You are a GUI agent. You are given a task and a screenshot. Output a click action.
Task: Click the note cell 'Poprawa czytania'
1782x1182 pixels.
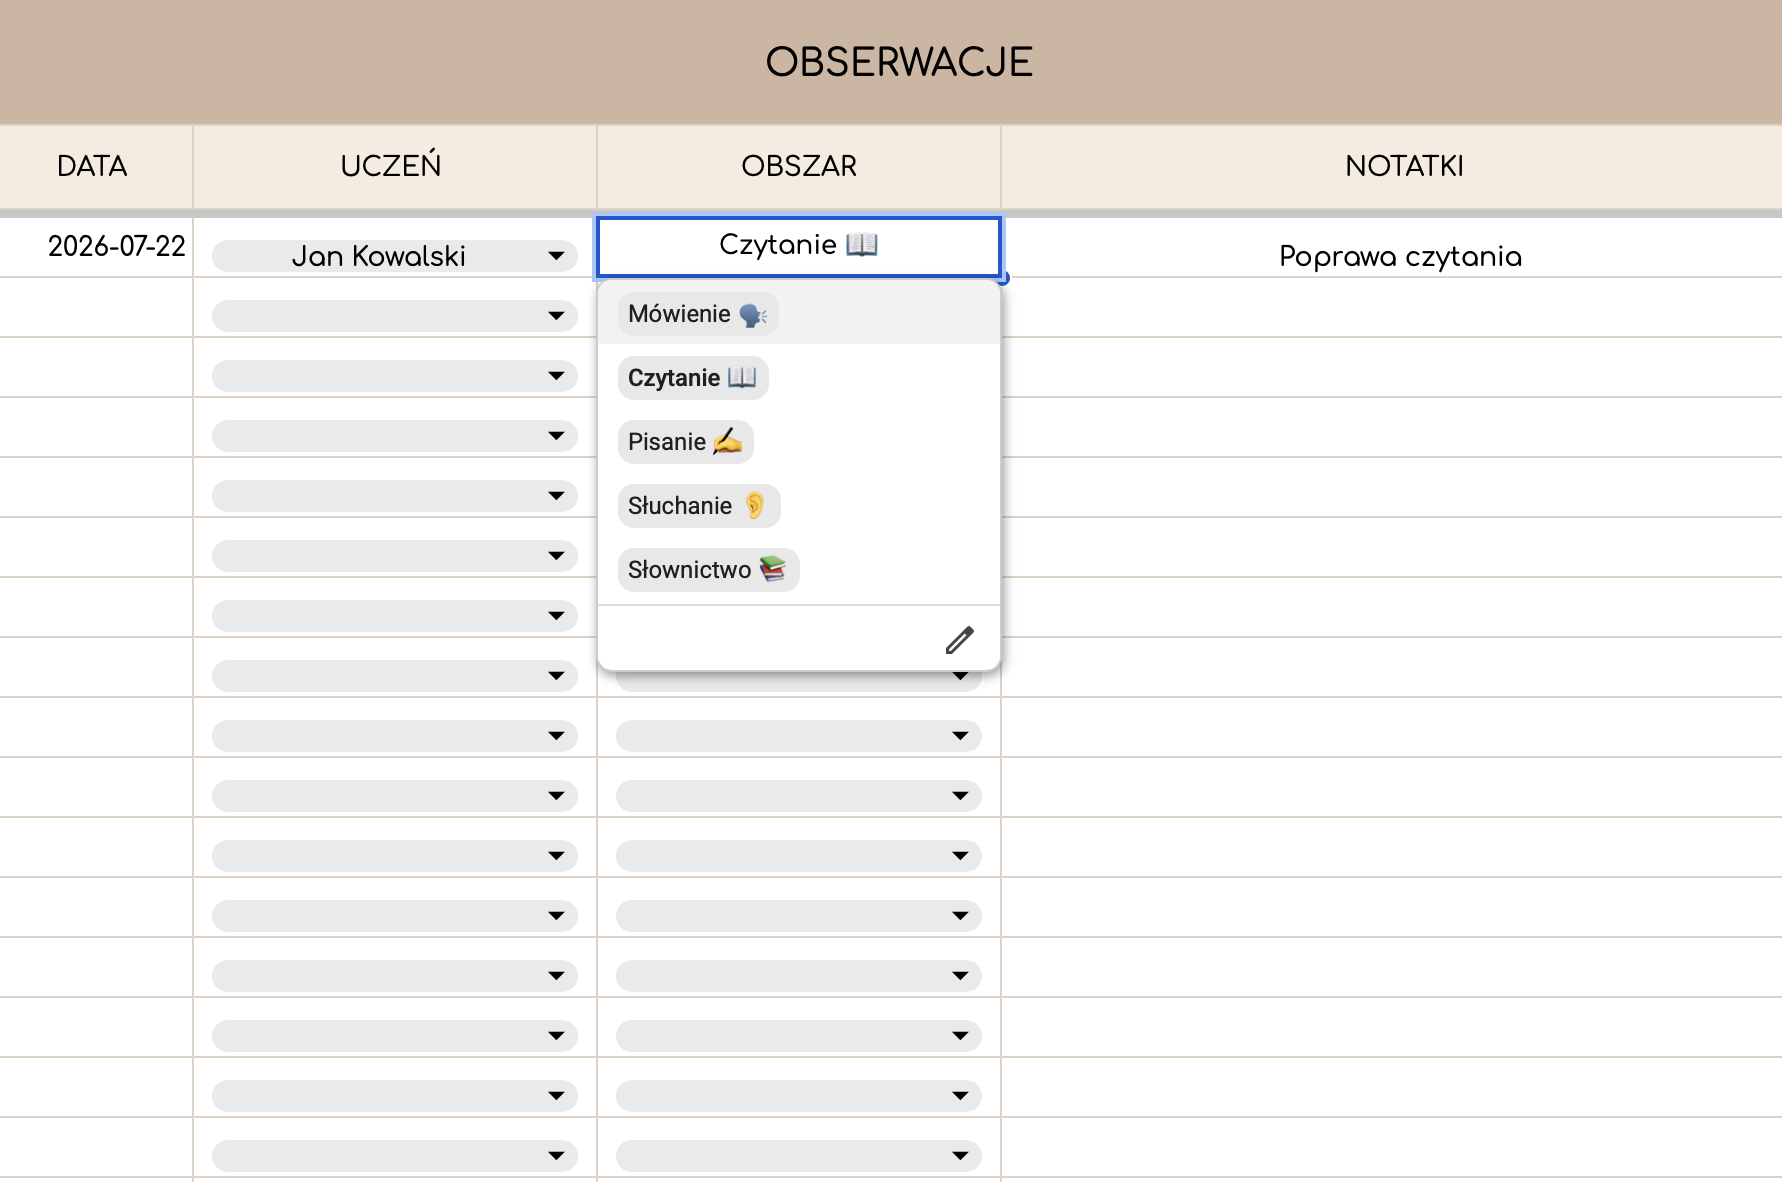click(1392, 247)
